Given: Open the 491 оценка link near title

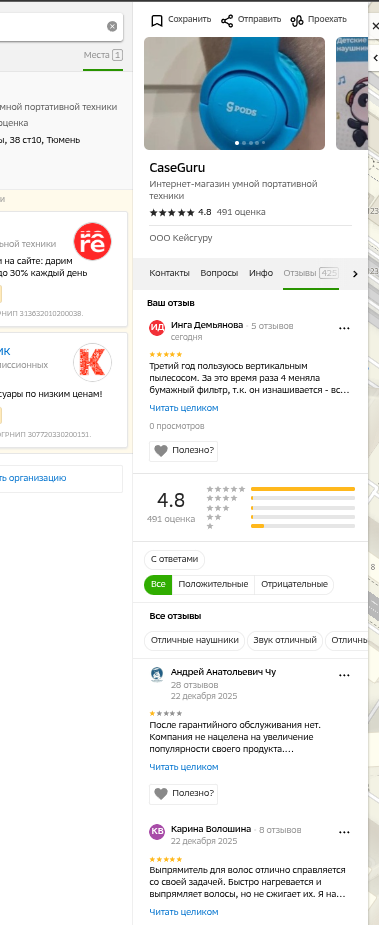Looking at the screenshot, I should 241,212.
